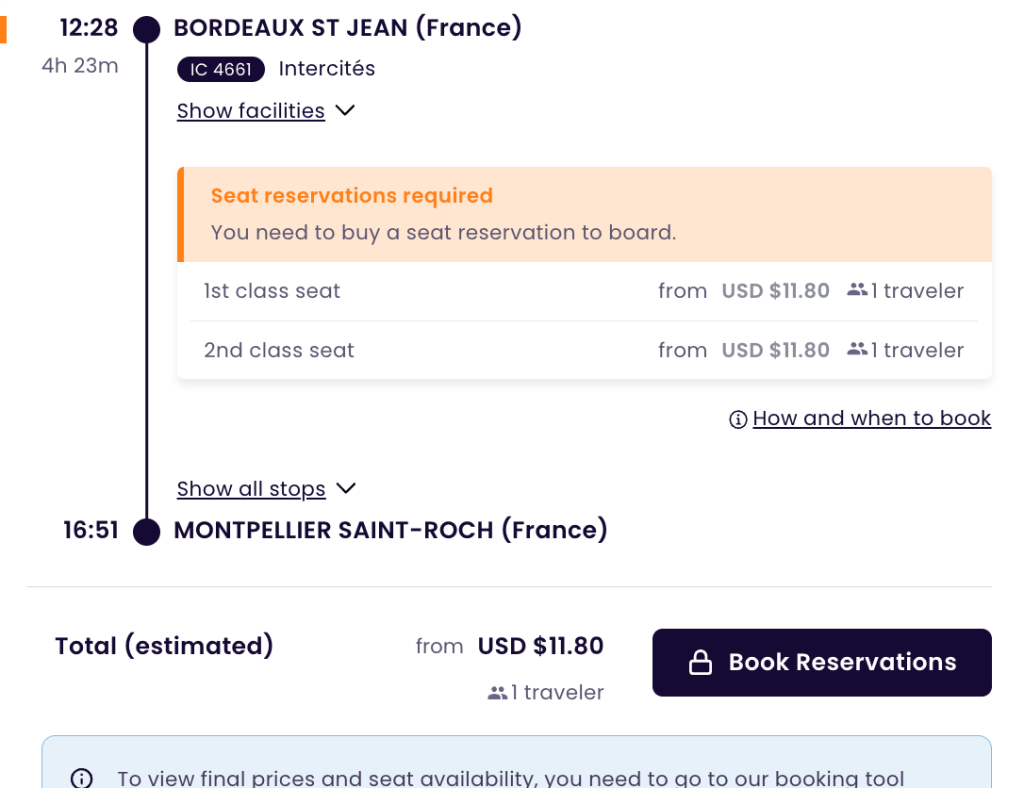This screenshot has width=1024, height=788.
Task: Click the lock icon on Book Reservations
Action: 700,663
